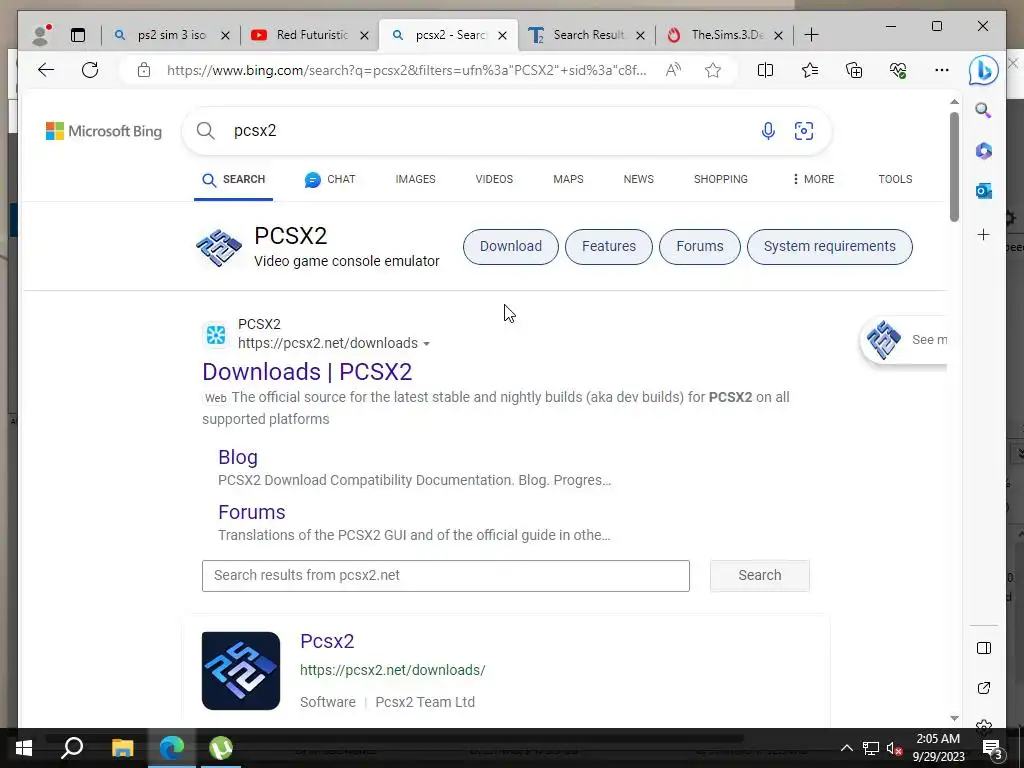1024x768 pixels.
Task: Expand the MORE search categories menu
Action: tap(813, 179)
